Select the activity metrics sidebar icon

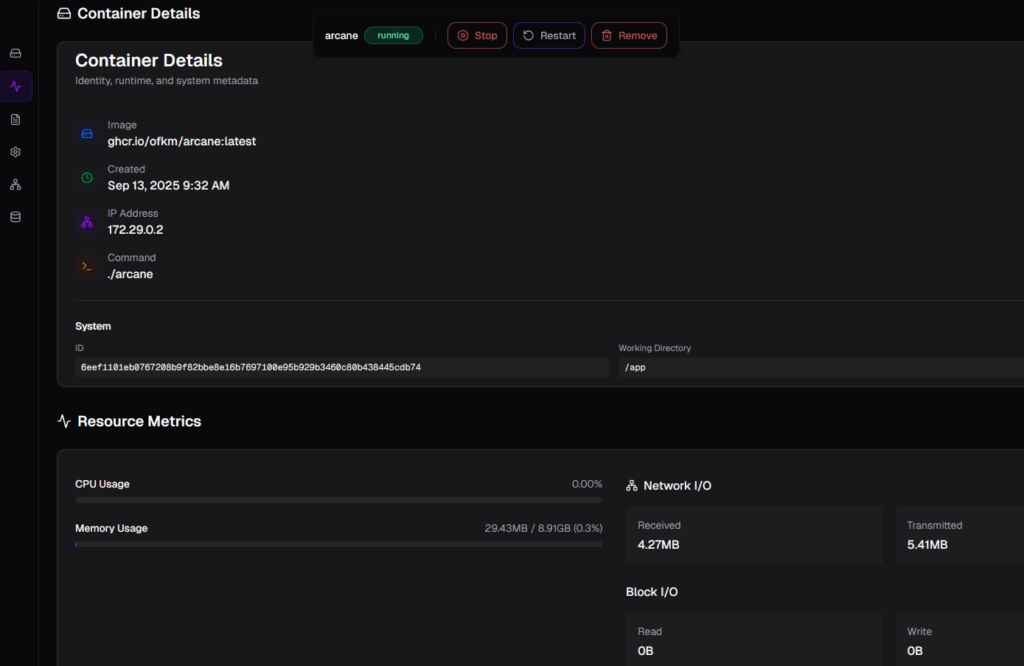click(x=16, y=86)
